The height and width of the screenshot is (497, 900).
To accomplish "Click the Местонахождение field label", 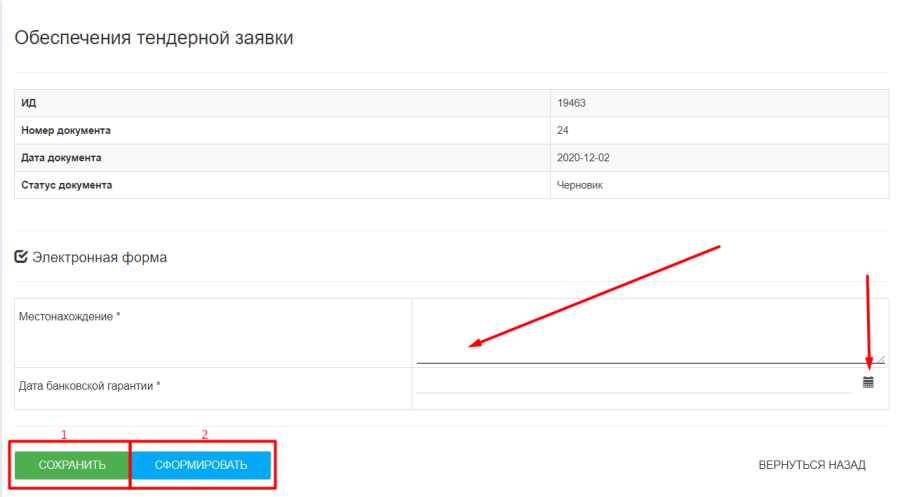I will [69, 316].
